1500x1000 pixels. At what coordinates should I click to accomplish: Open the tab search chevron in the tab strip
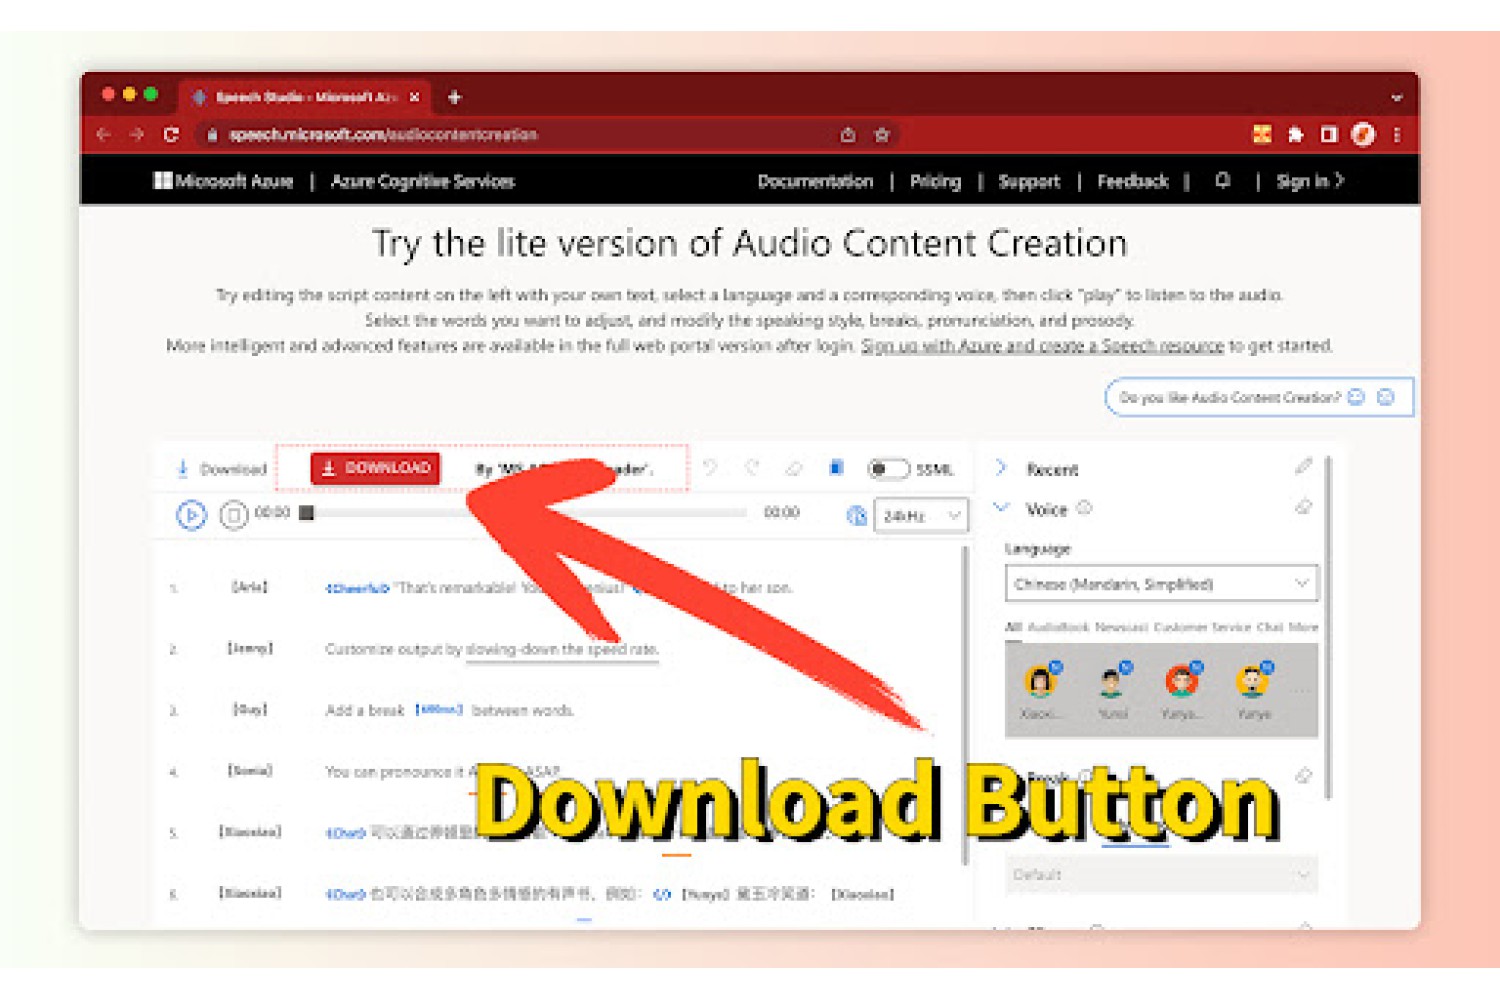(1397, 98)
